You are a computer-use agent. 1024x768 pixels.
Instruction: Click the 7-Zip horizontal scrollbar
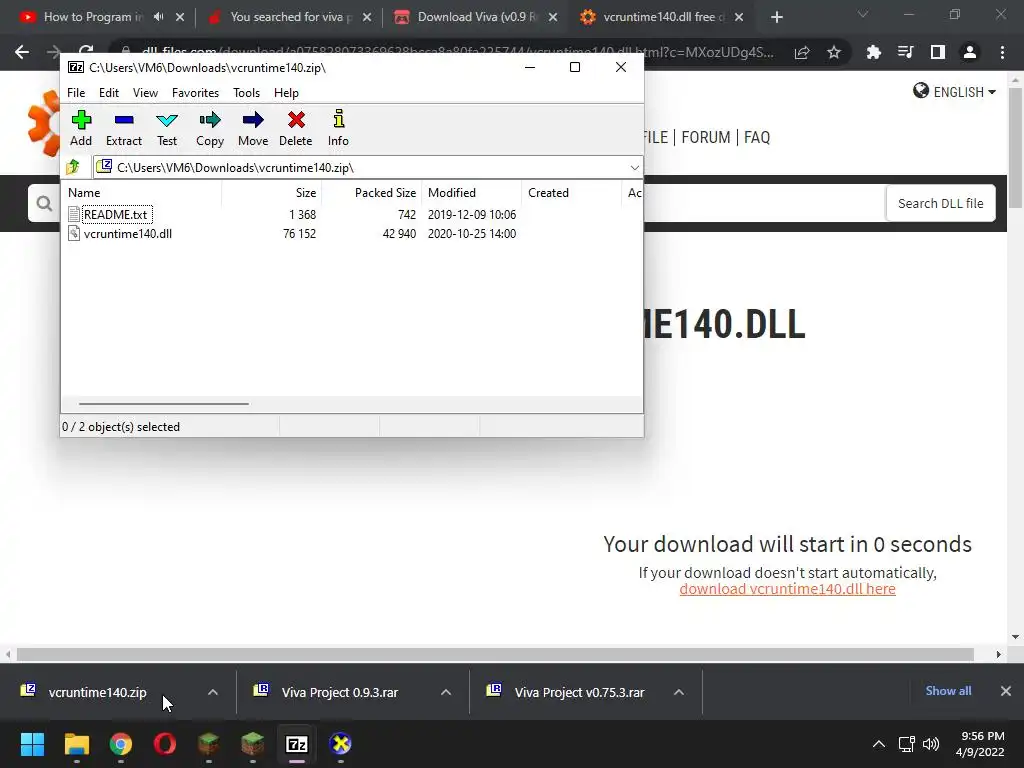pos(163,404)
